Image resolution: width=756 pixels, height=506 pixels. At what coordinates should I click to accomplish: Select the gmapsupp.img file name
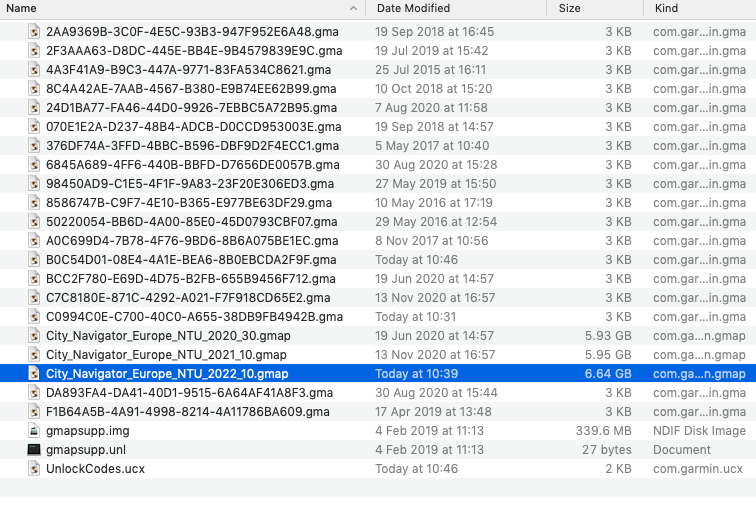[x=88, y=431]
